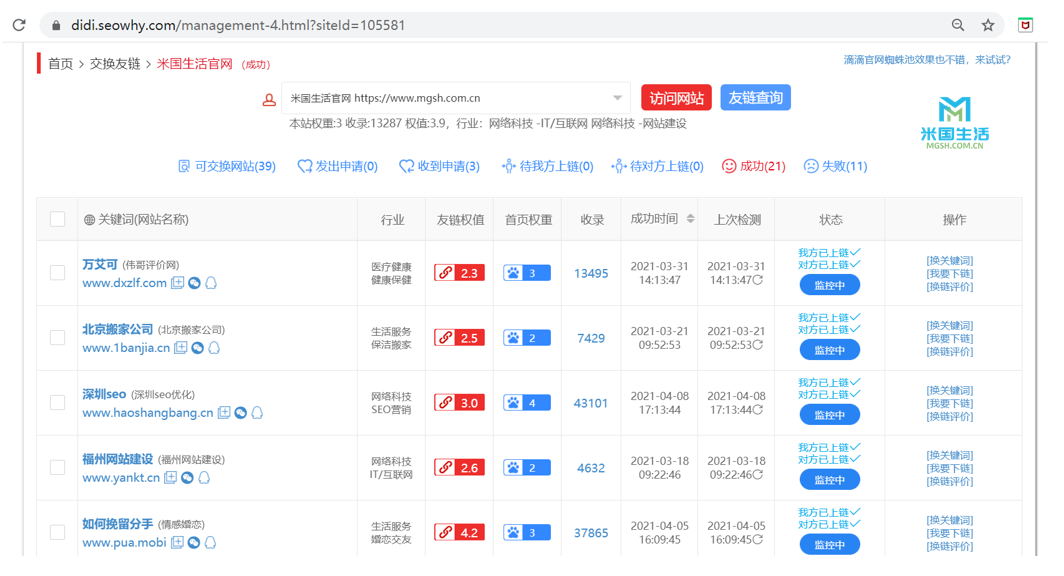Click 交换友链 breadcrumb link

(115, 64)
